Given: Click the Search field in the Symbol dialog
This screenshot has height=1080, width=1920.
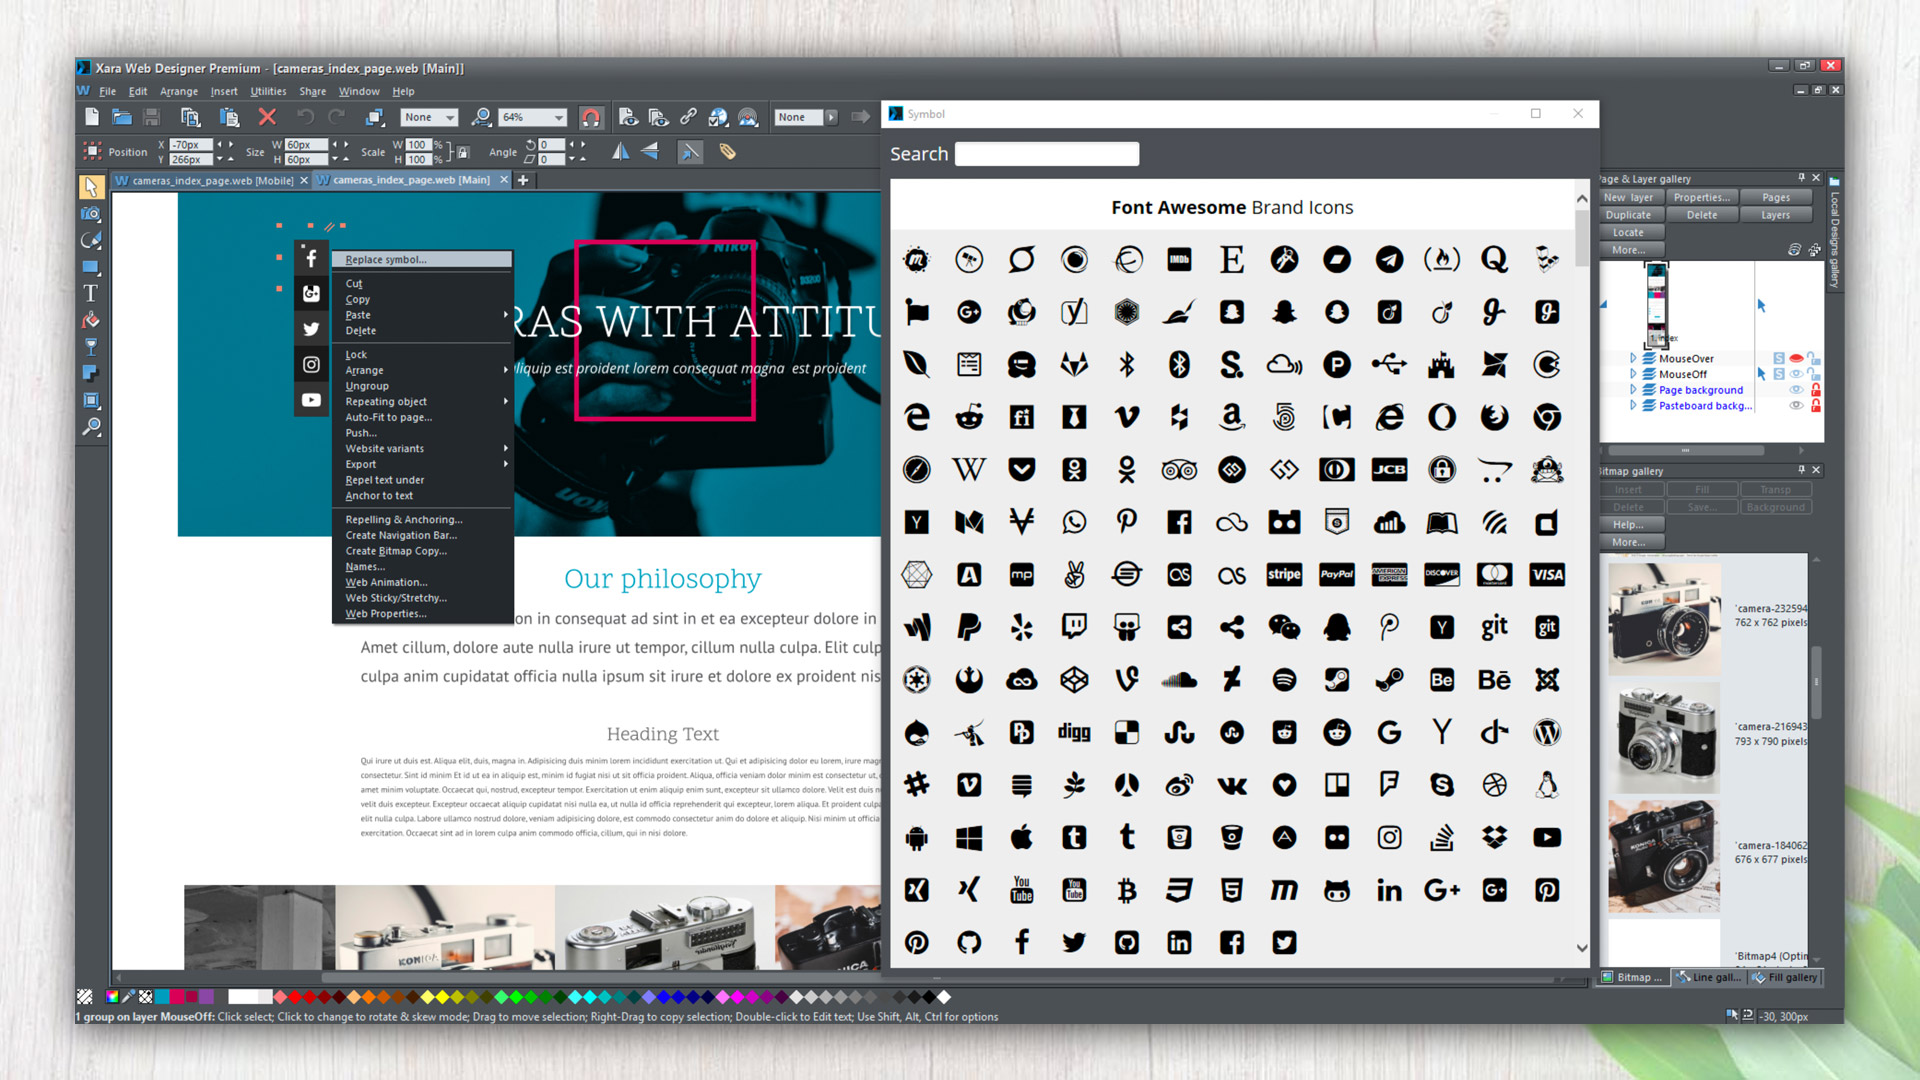Looking at the screenshot, I should (x=1046, y=154).
